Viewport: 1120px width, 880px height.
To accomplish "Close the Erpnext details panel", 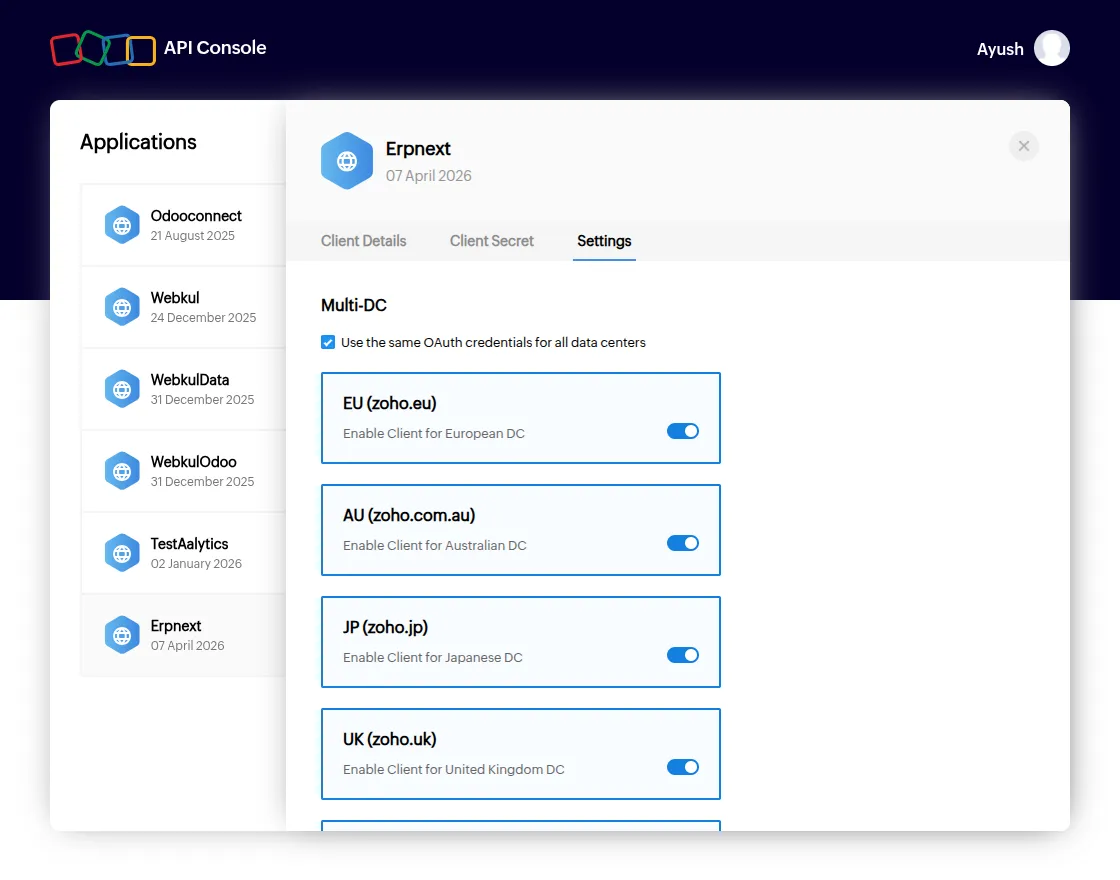I will pyautogui.click(x=1024, y=146).
